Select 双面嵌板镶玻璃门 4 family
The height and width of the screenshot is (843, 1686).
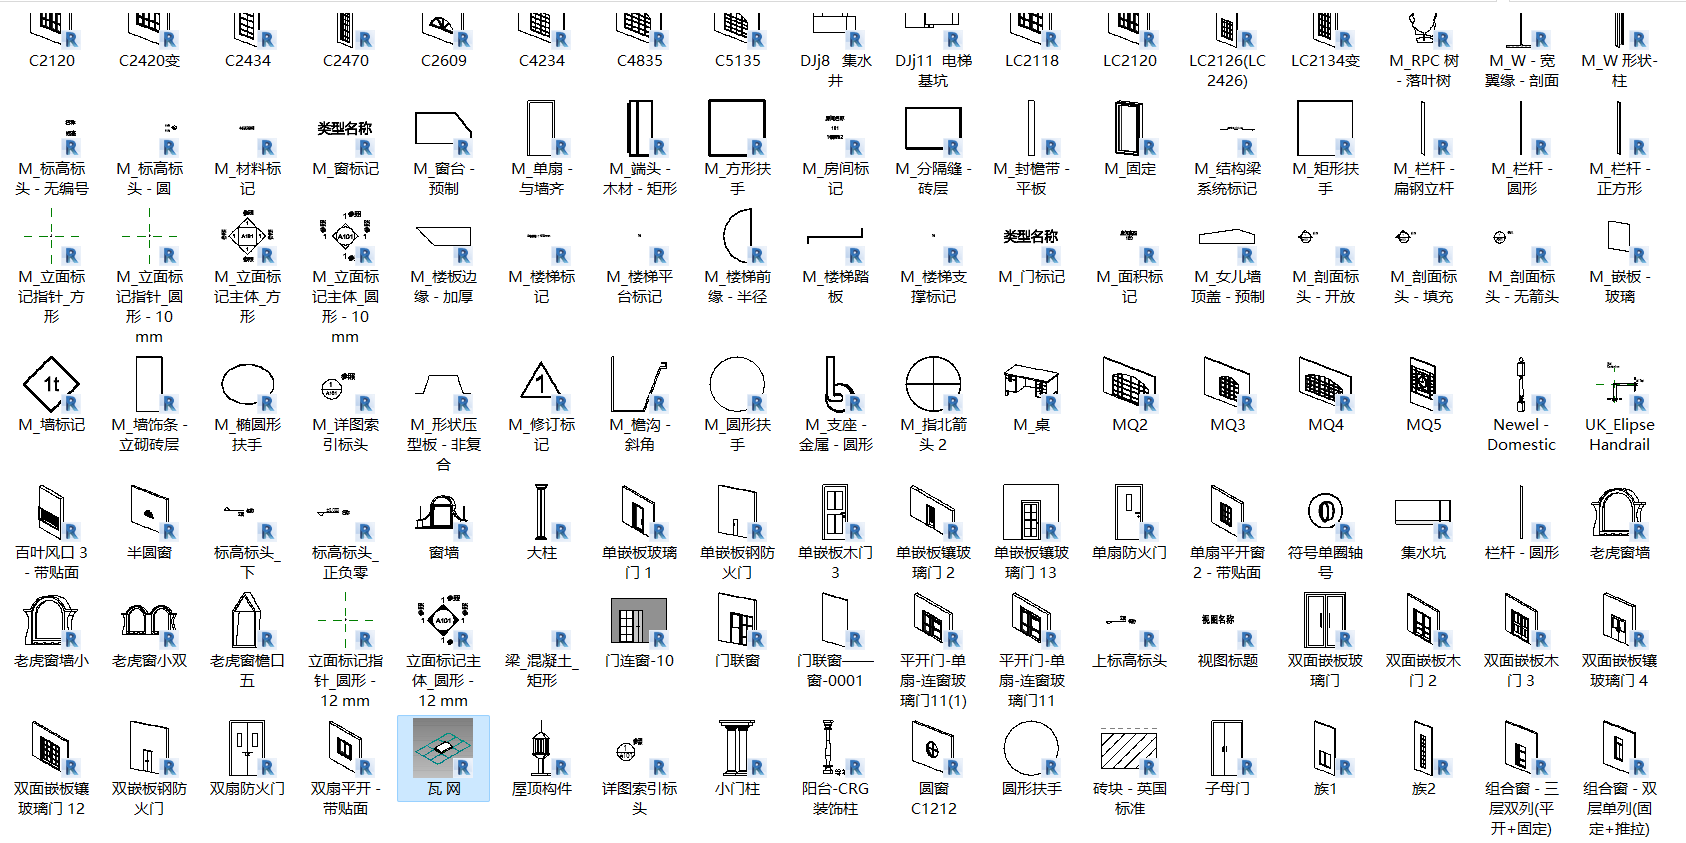click(x=1619, y=640)
